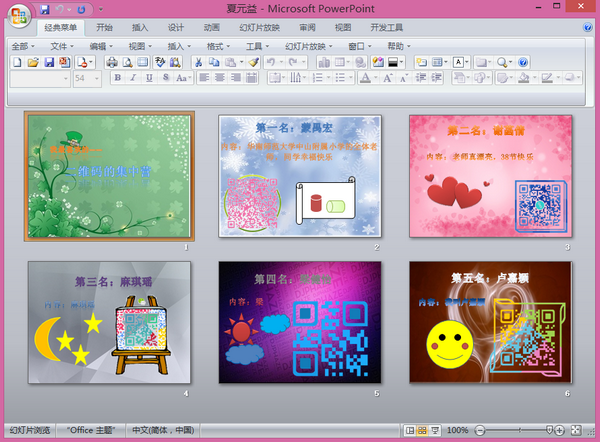Center align text
Image resolution: width=600 pixels, height=442 pixels.
(220, 78)
